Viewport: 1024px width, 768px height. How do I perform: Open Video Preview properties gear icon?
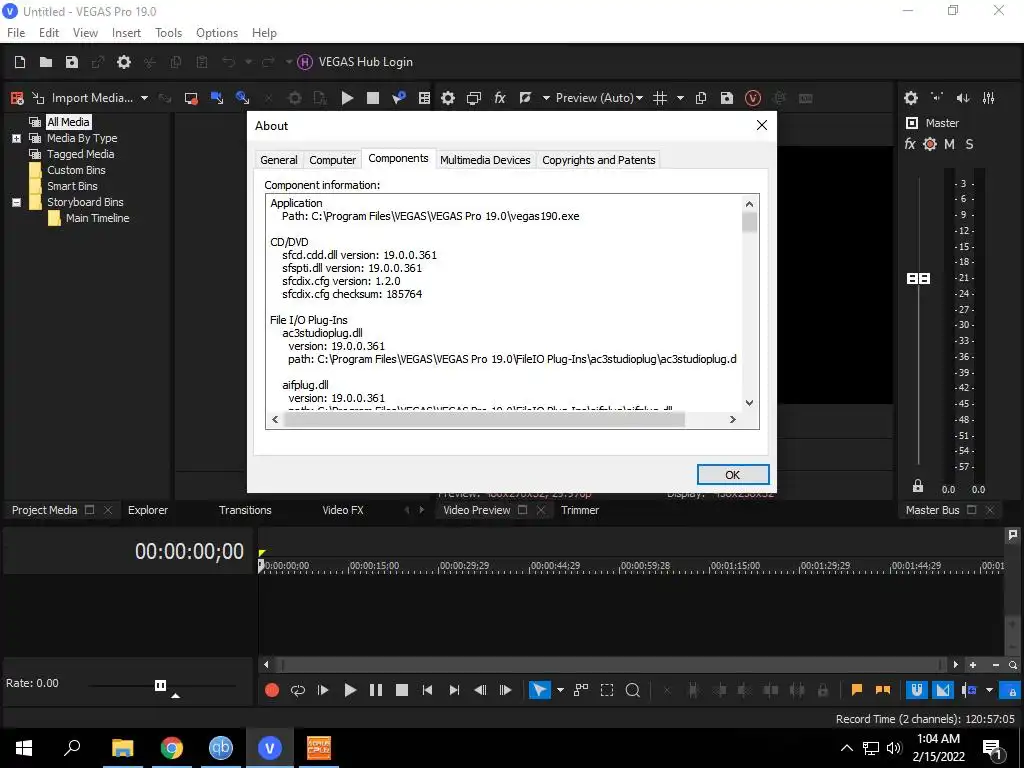pos(447,98)
